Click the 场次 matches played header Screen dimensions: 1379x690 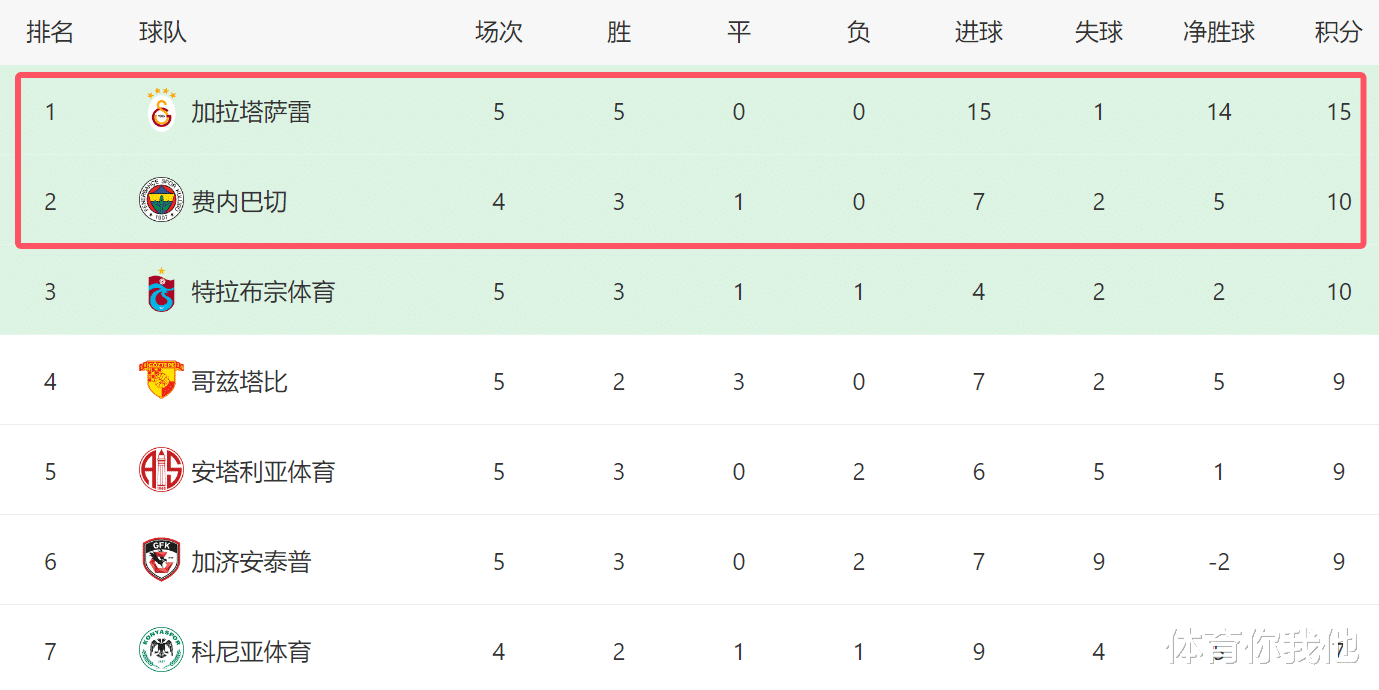coord(498,32)
